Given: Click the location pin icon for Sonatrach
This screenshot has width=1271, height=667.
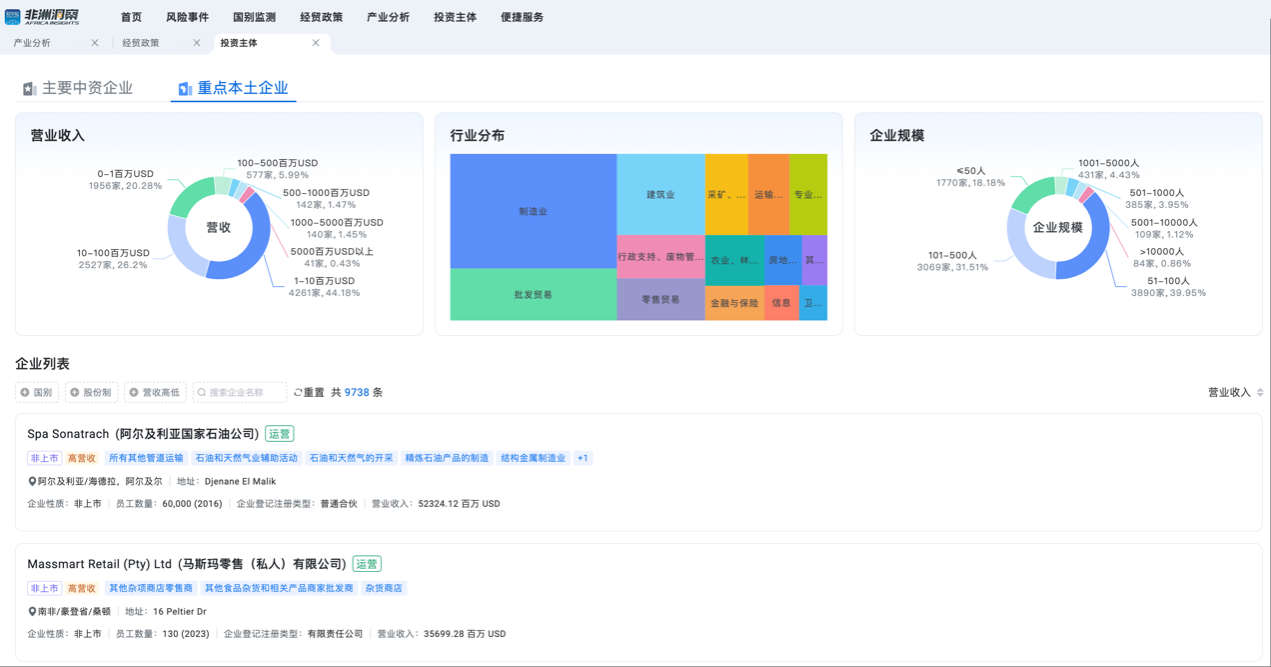Looking at the screenshot, I should (32, 482).
